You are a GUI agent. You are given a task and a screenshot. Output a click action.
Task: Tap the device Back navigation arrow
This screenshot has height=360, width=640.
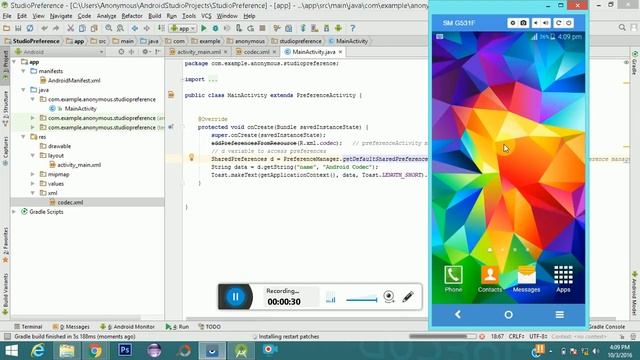(x=458, y=314)
